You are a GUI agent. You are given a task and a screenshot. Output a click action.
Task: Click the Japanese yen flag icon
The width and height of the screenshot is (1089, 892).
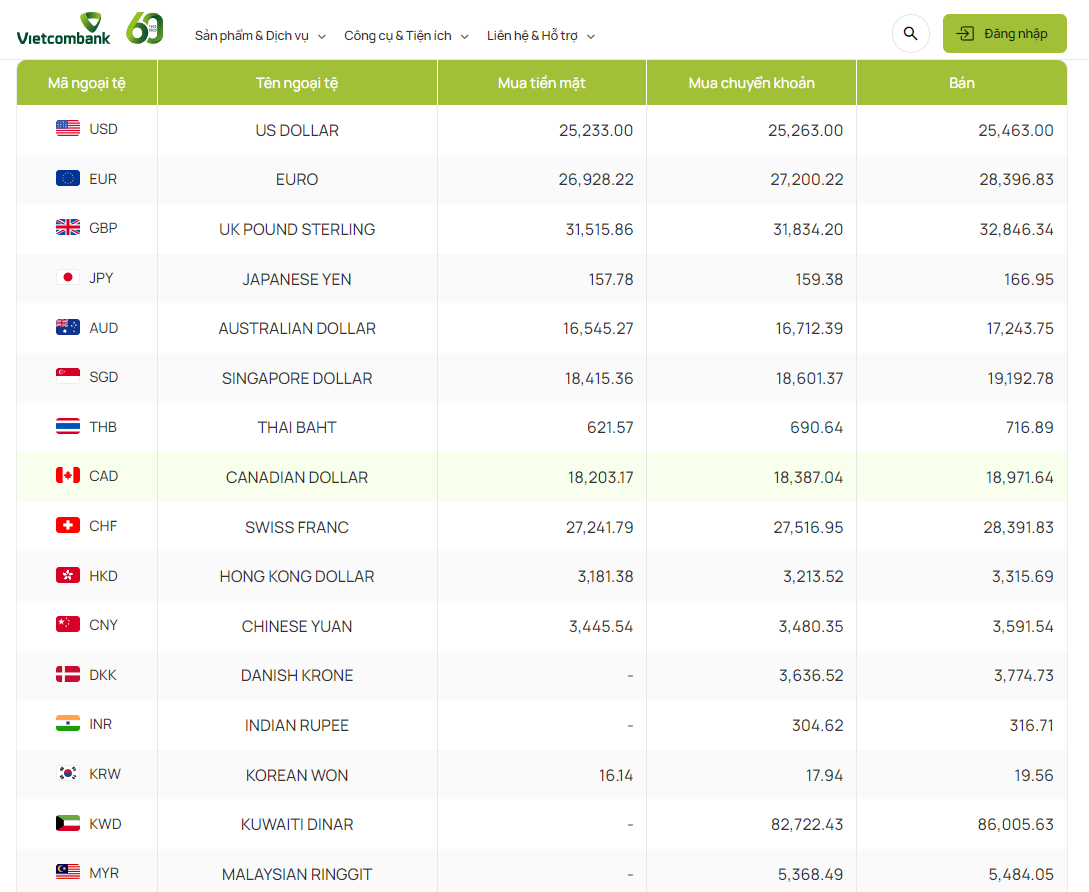pyautogui.click(x=68, y=278)
